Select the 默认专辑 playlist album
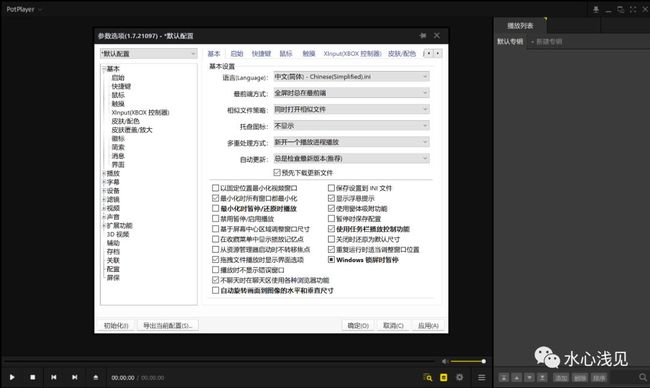This screenshot has height=388, width=650. pos(510,41)
